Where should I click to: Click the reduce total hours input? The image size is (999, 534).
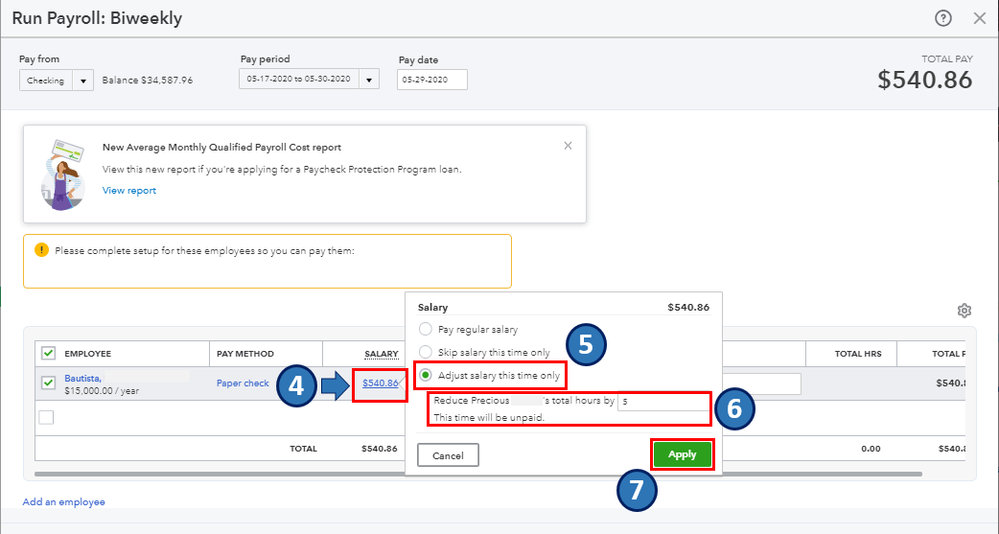pos(663,400)
